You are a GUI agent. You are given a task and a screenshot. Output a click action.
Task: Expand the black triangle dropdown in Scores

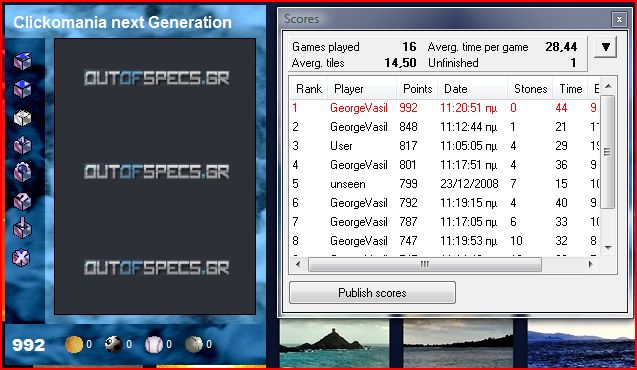tap(605, 47)
